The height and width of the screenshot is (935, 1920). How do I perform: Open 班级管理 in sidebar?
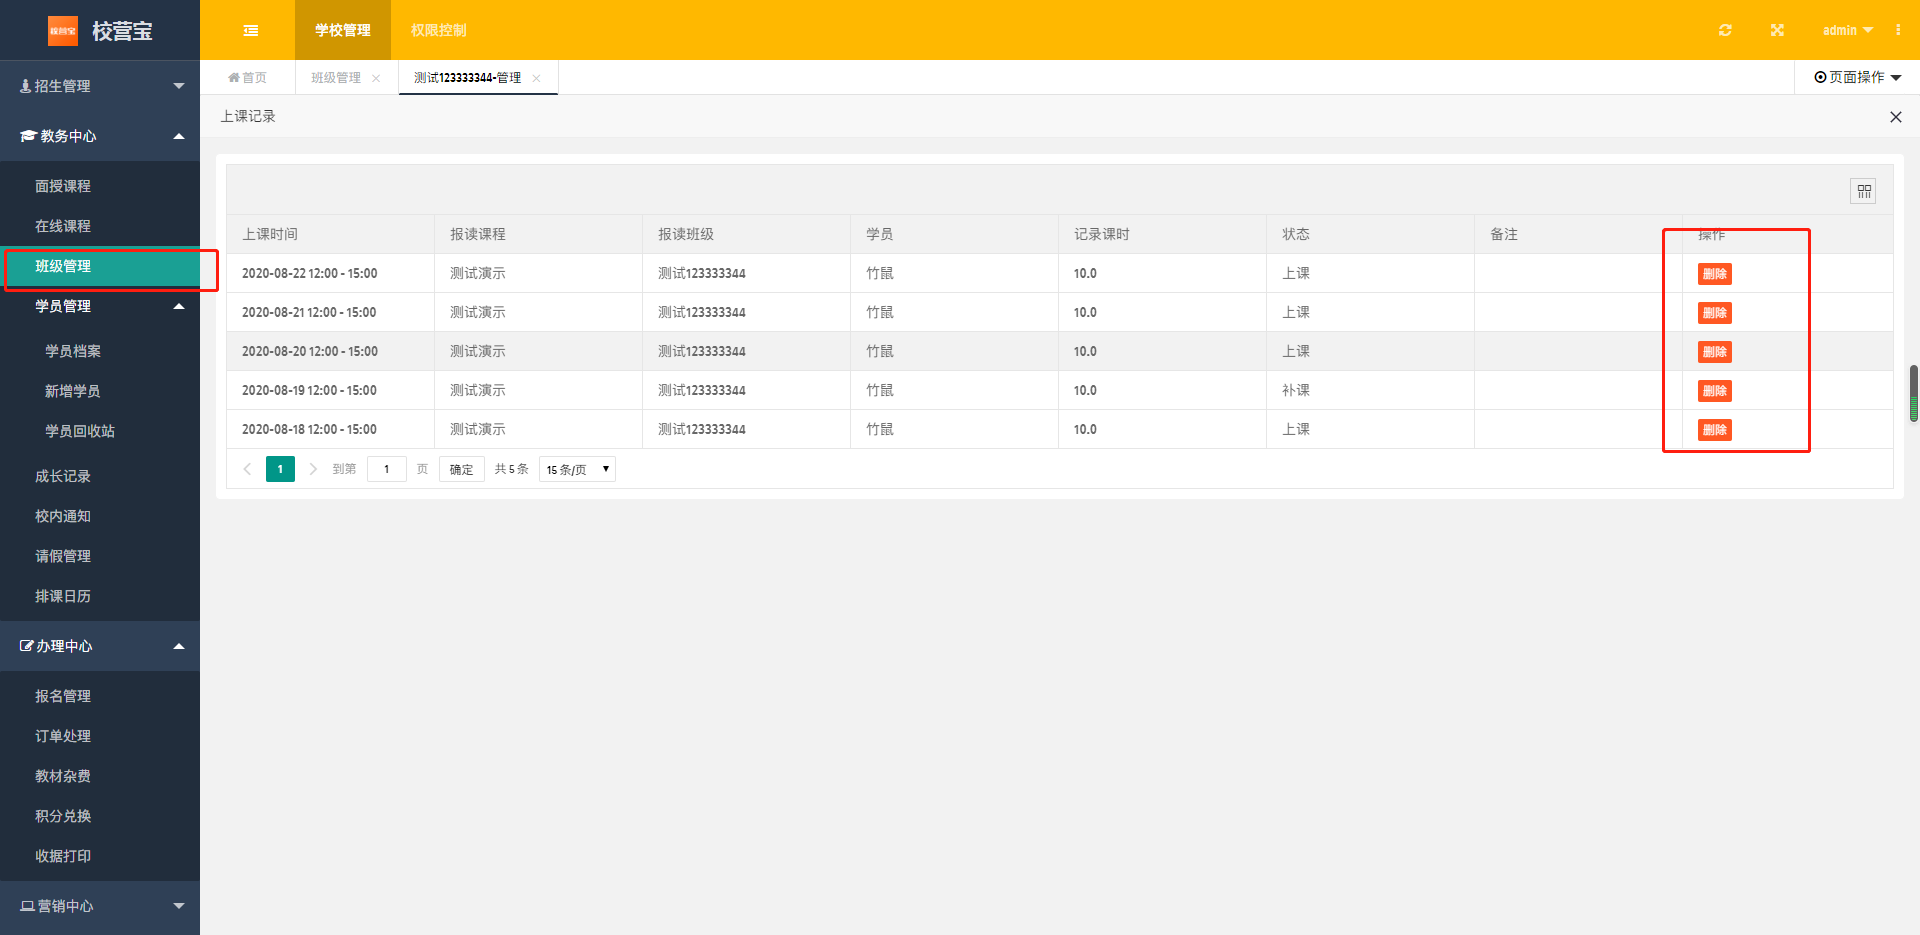coord(100,266)
